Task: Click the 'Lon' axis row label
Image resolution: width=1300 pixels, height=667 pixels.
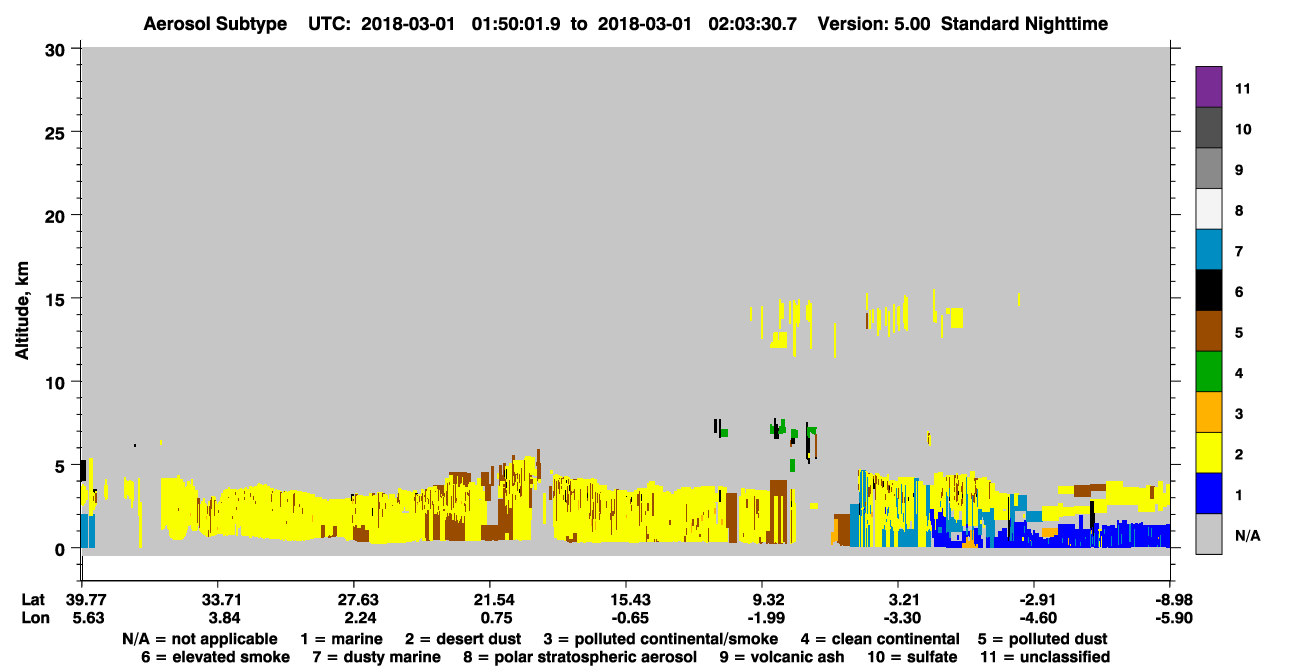Action: pyautogui.click(x=34, y=618)
